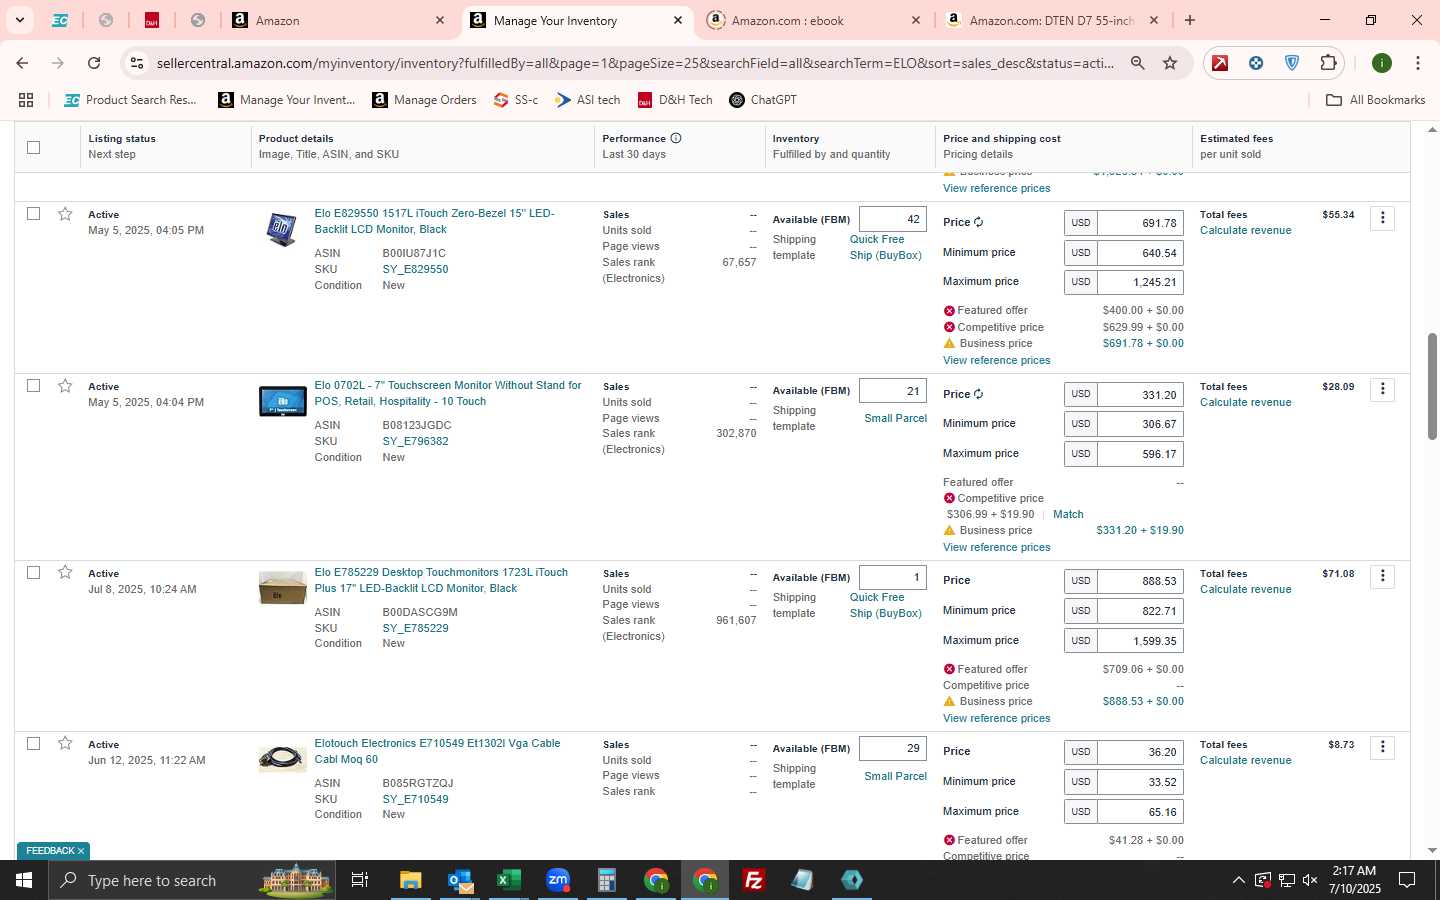1440x900 pixels.
Task: Open actions menu for Elo E829550 row
Action: pyautogui.click(x=1382, y=218)
